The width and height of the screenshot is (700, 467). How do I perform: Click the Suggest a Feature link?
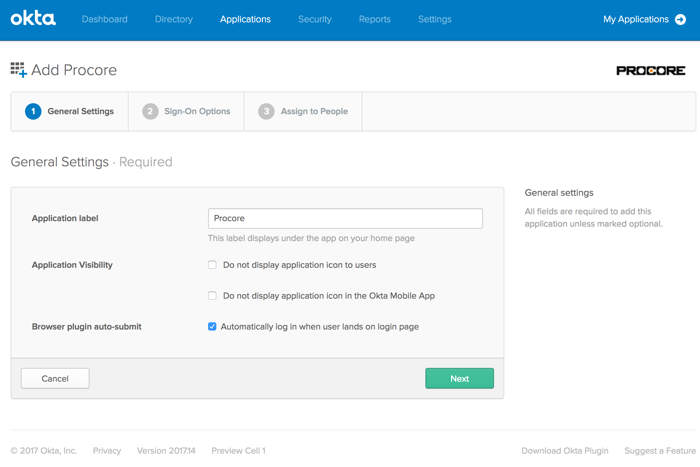660,451
